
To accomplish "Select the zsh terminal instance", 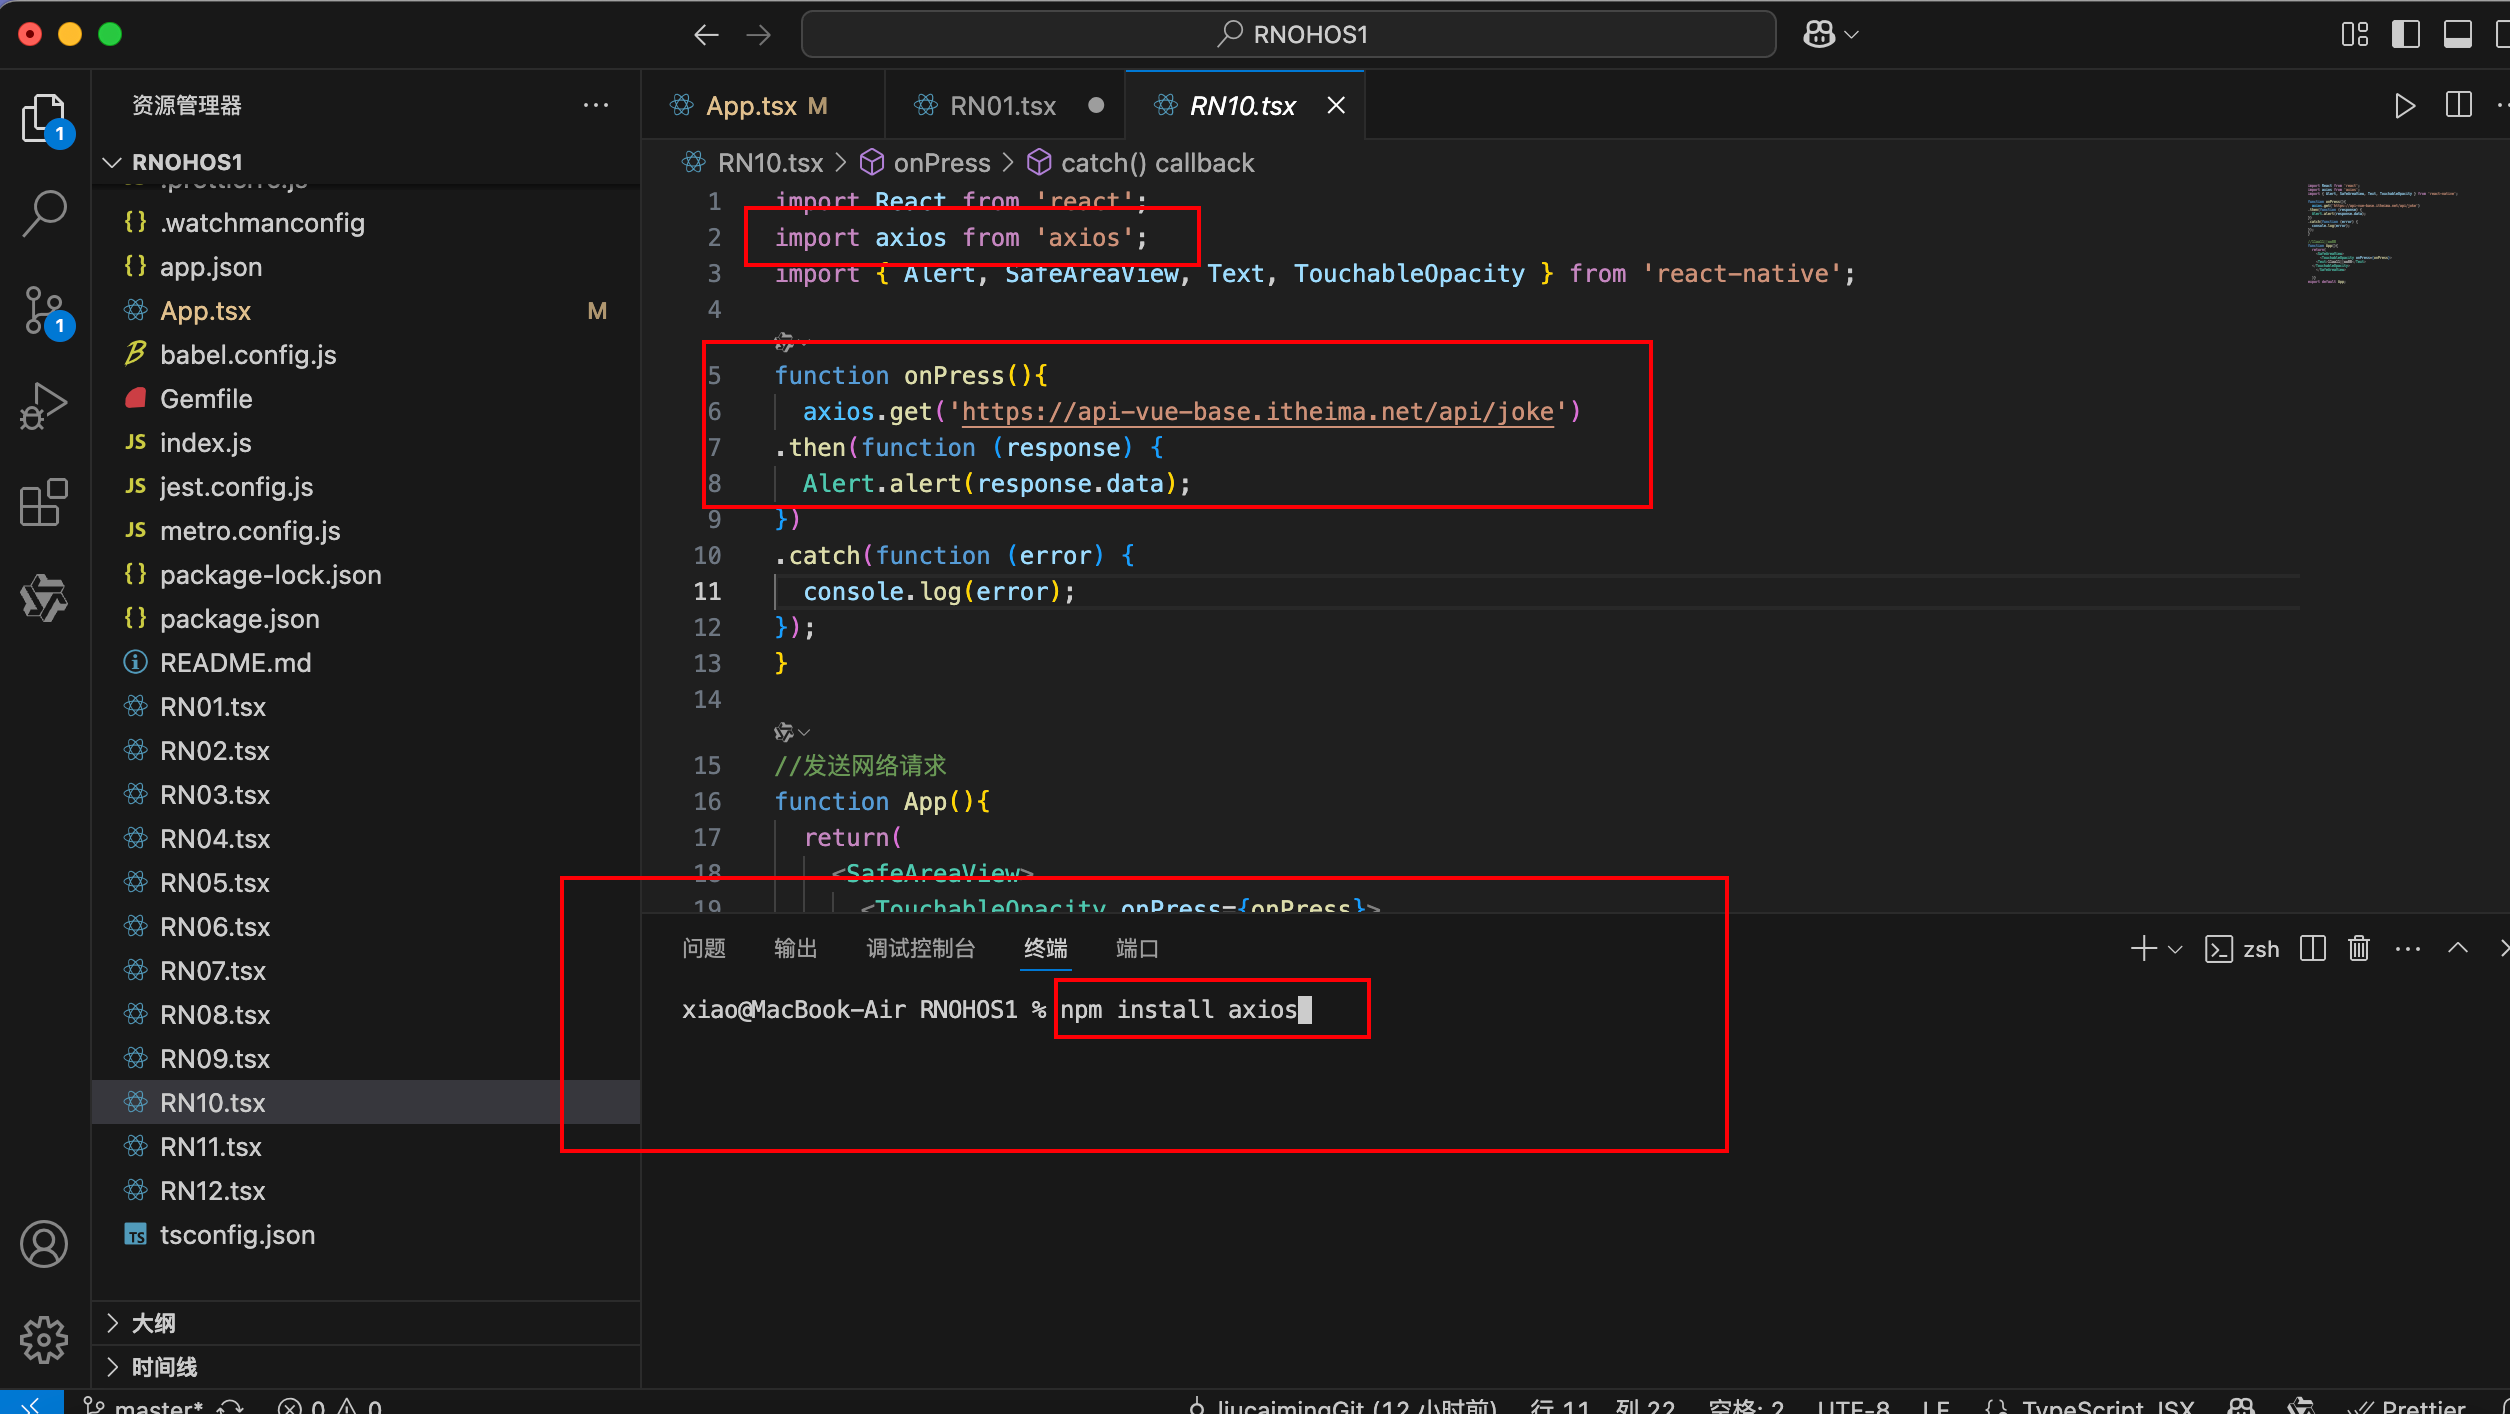I will click(x=2242, y=949).
